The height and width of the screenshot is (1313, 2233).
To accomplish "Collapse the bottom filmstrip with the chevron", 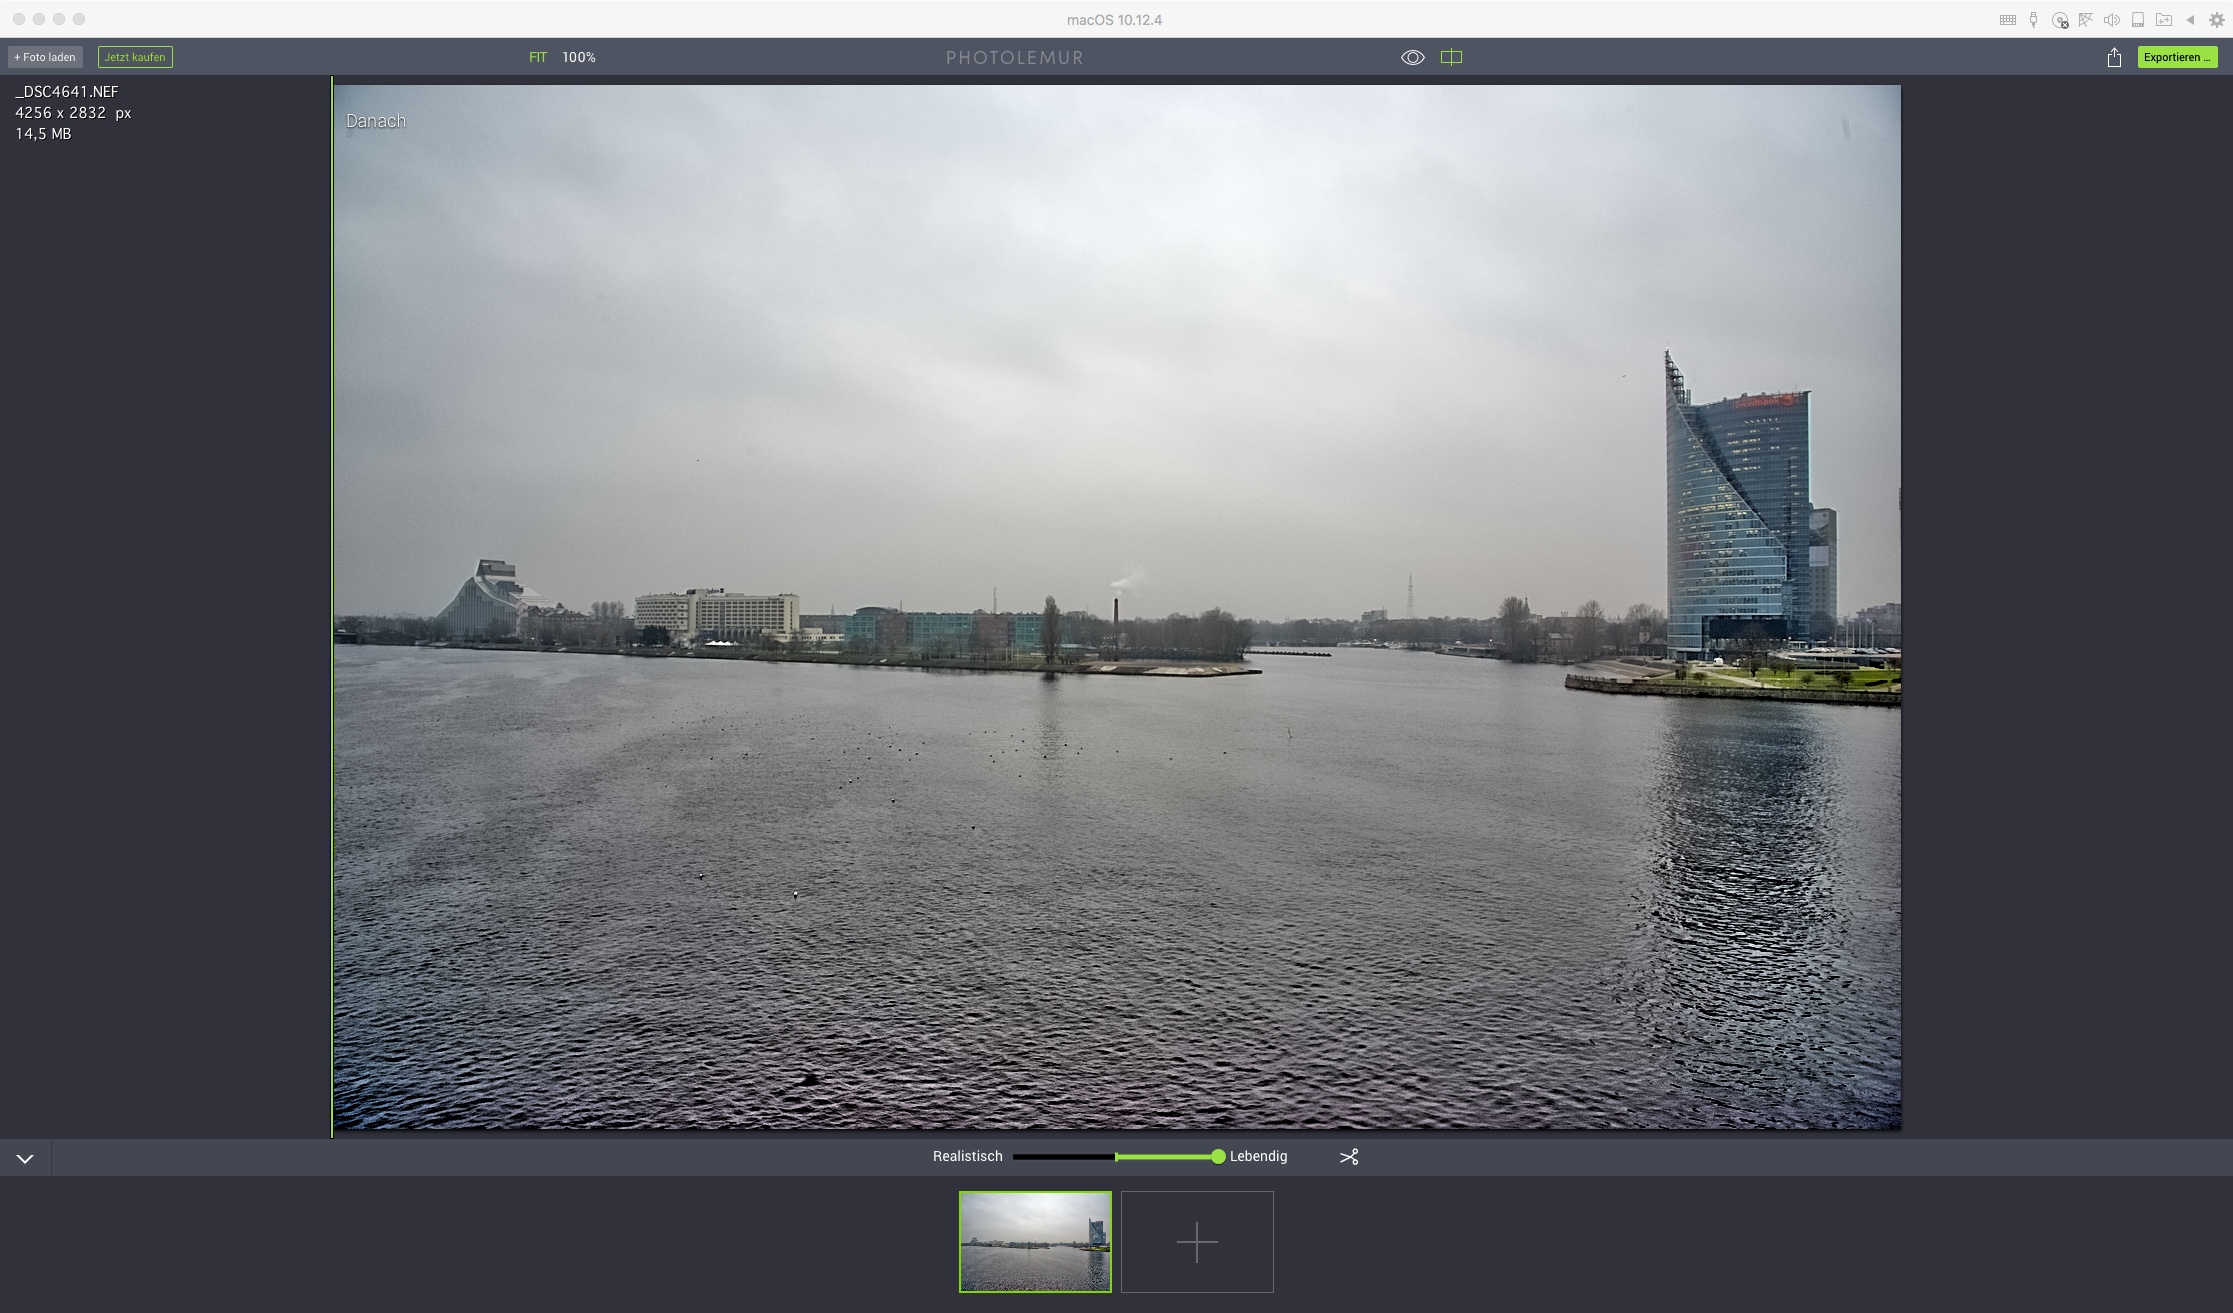I will pos(25,1158).
